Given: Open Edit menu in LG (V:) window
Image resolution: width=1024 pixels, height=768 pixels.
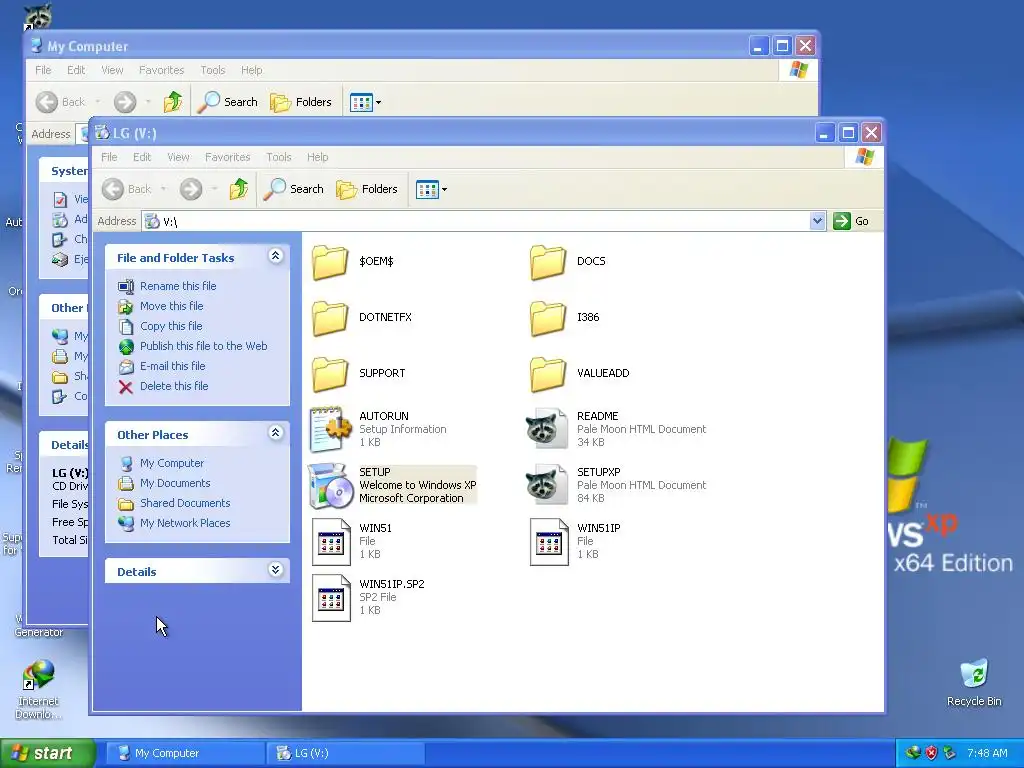Looking at the screenshot, I should coord(142,157).
